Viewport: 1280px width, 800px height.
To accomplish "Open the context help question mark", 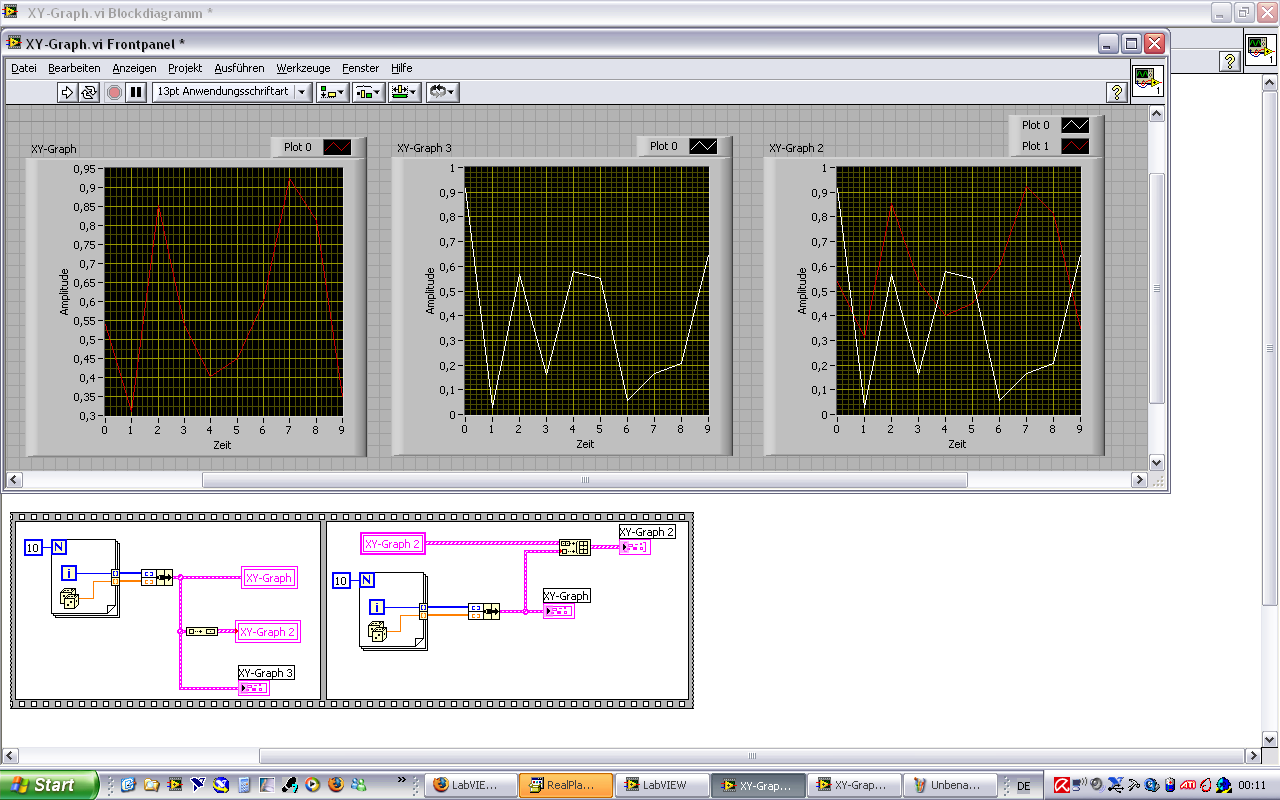I will click(x=1117, y=92).
